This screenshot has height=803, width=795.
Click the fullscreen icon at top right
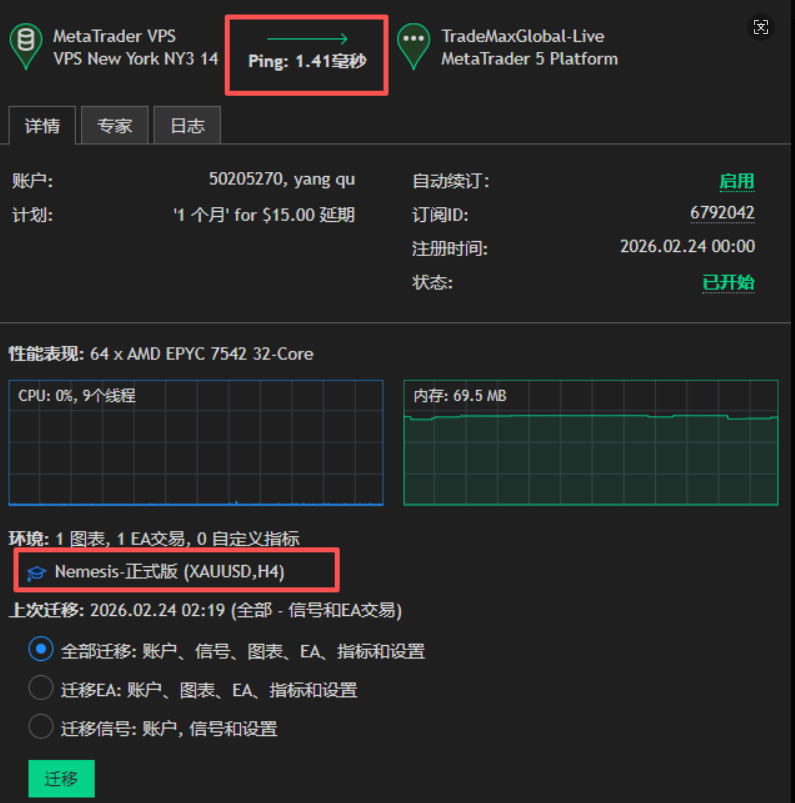click(761, 27)
